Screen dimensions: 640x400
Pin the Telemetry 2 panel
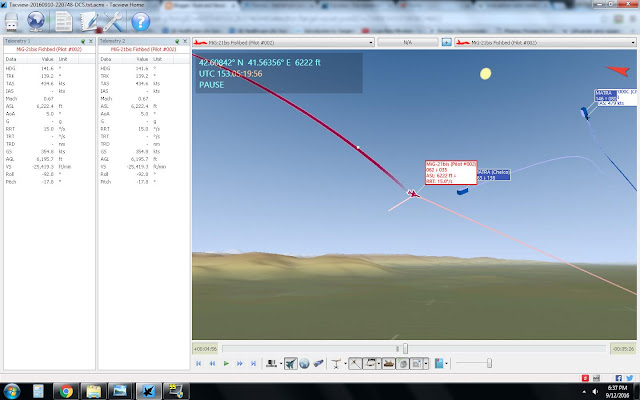pos(177,41)
